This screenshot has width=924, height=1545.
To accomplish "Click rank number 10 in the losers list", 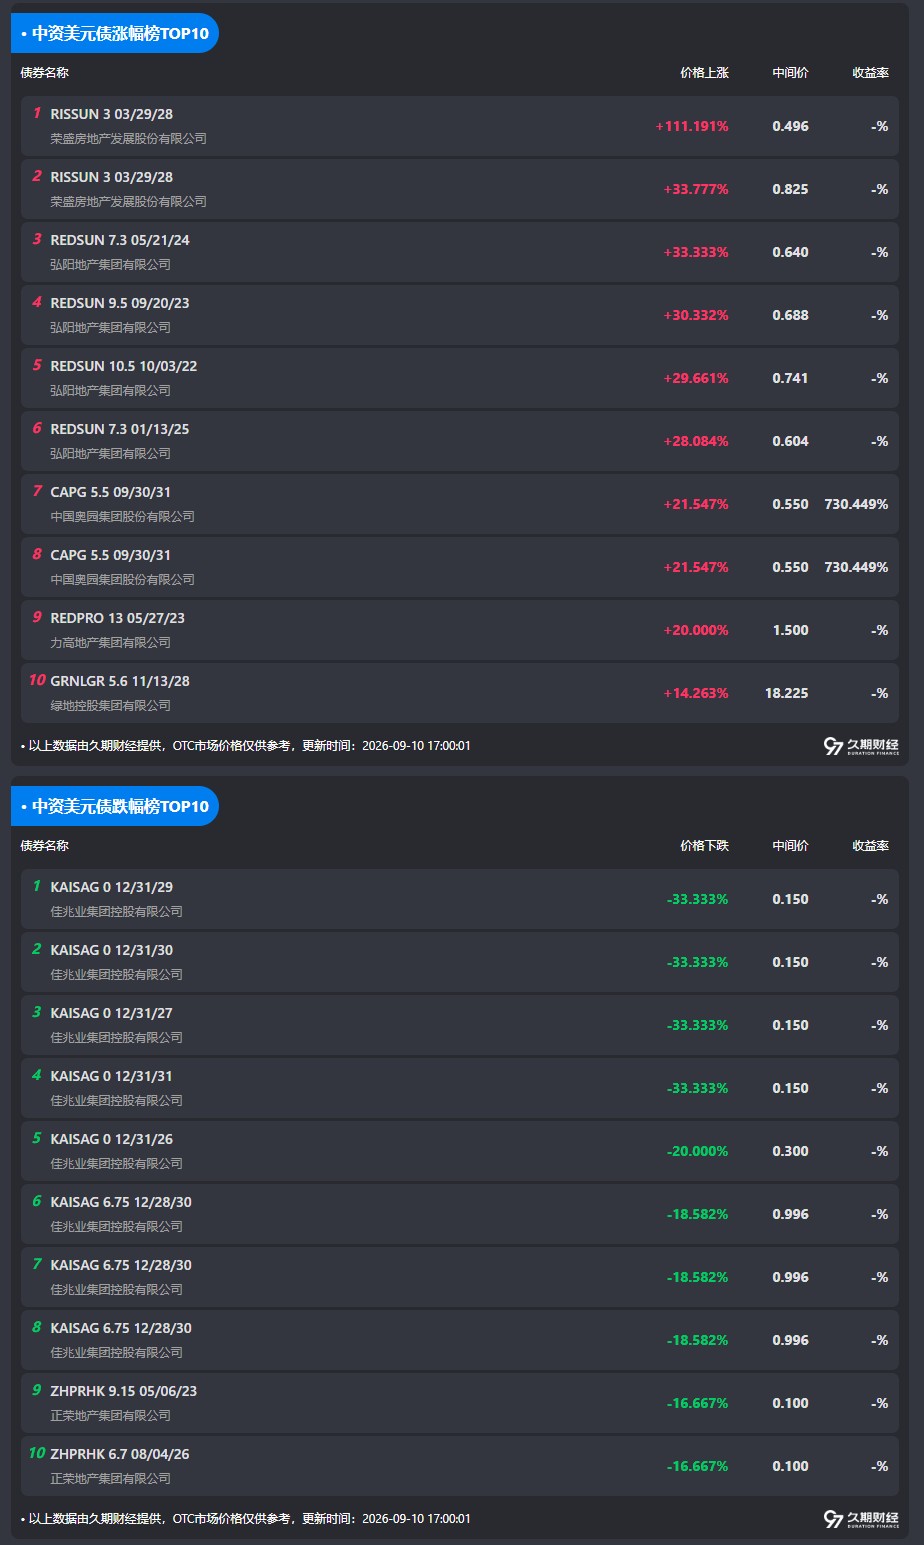I will point(37,1453).
